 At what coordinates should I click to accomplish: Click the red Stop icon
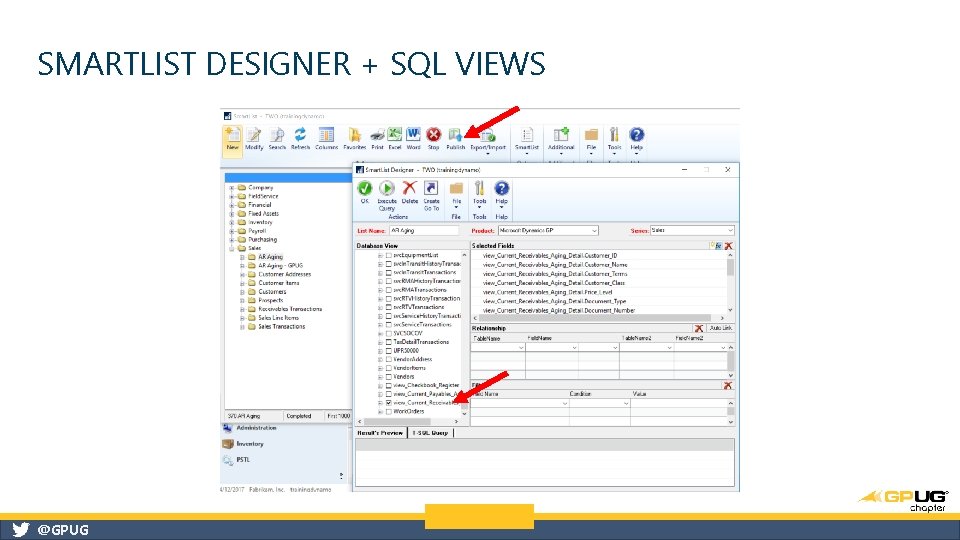(x=433, y=135)
